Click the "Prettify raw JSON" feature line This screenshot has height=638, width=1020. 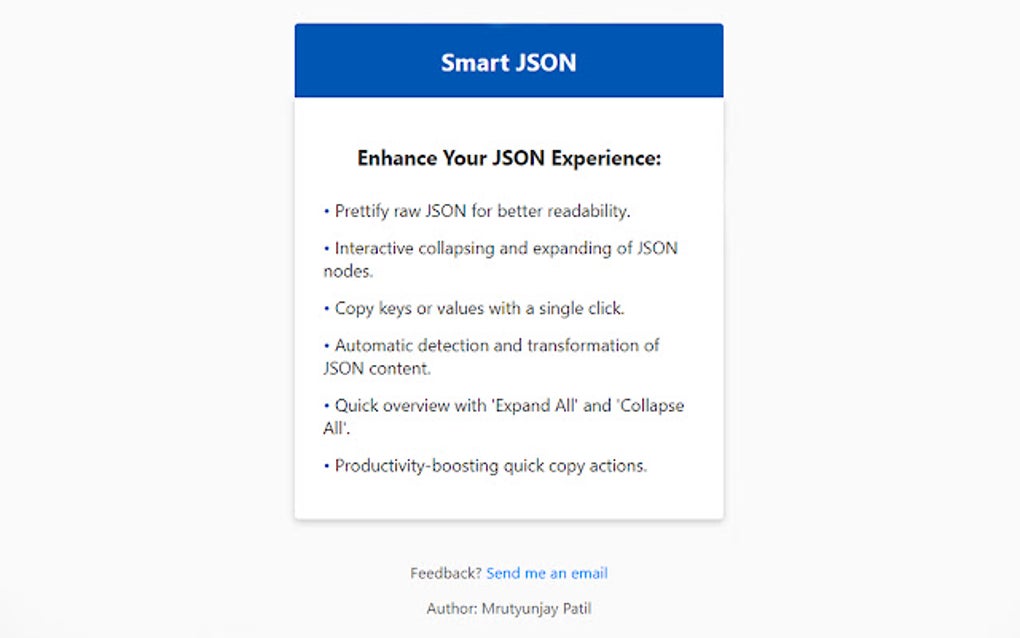[x=482, y=211]
